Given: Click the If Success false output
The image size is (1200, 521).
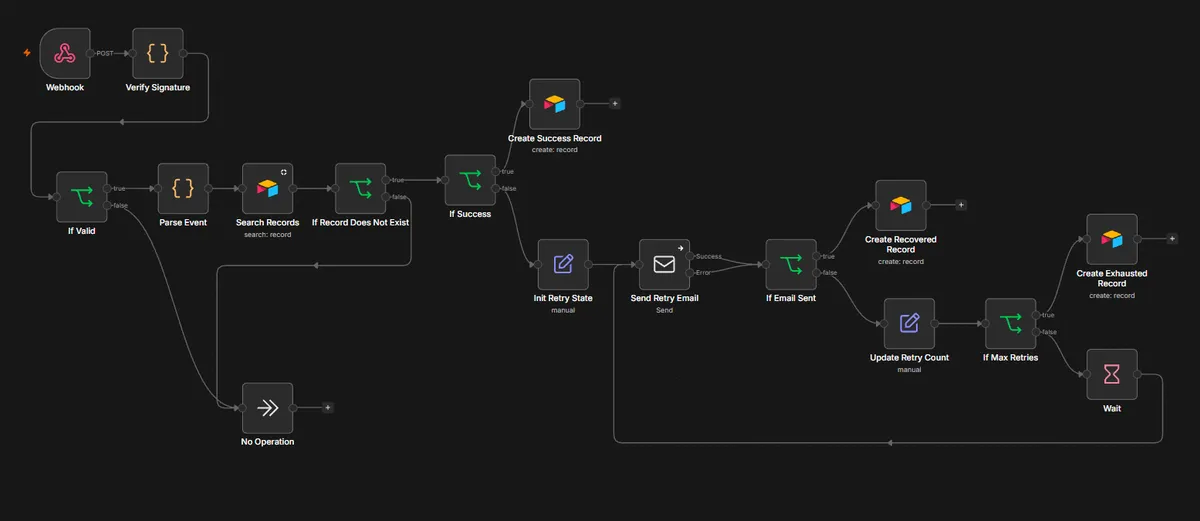Looking at the screenshot, I should coord(496,188).
